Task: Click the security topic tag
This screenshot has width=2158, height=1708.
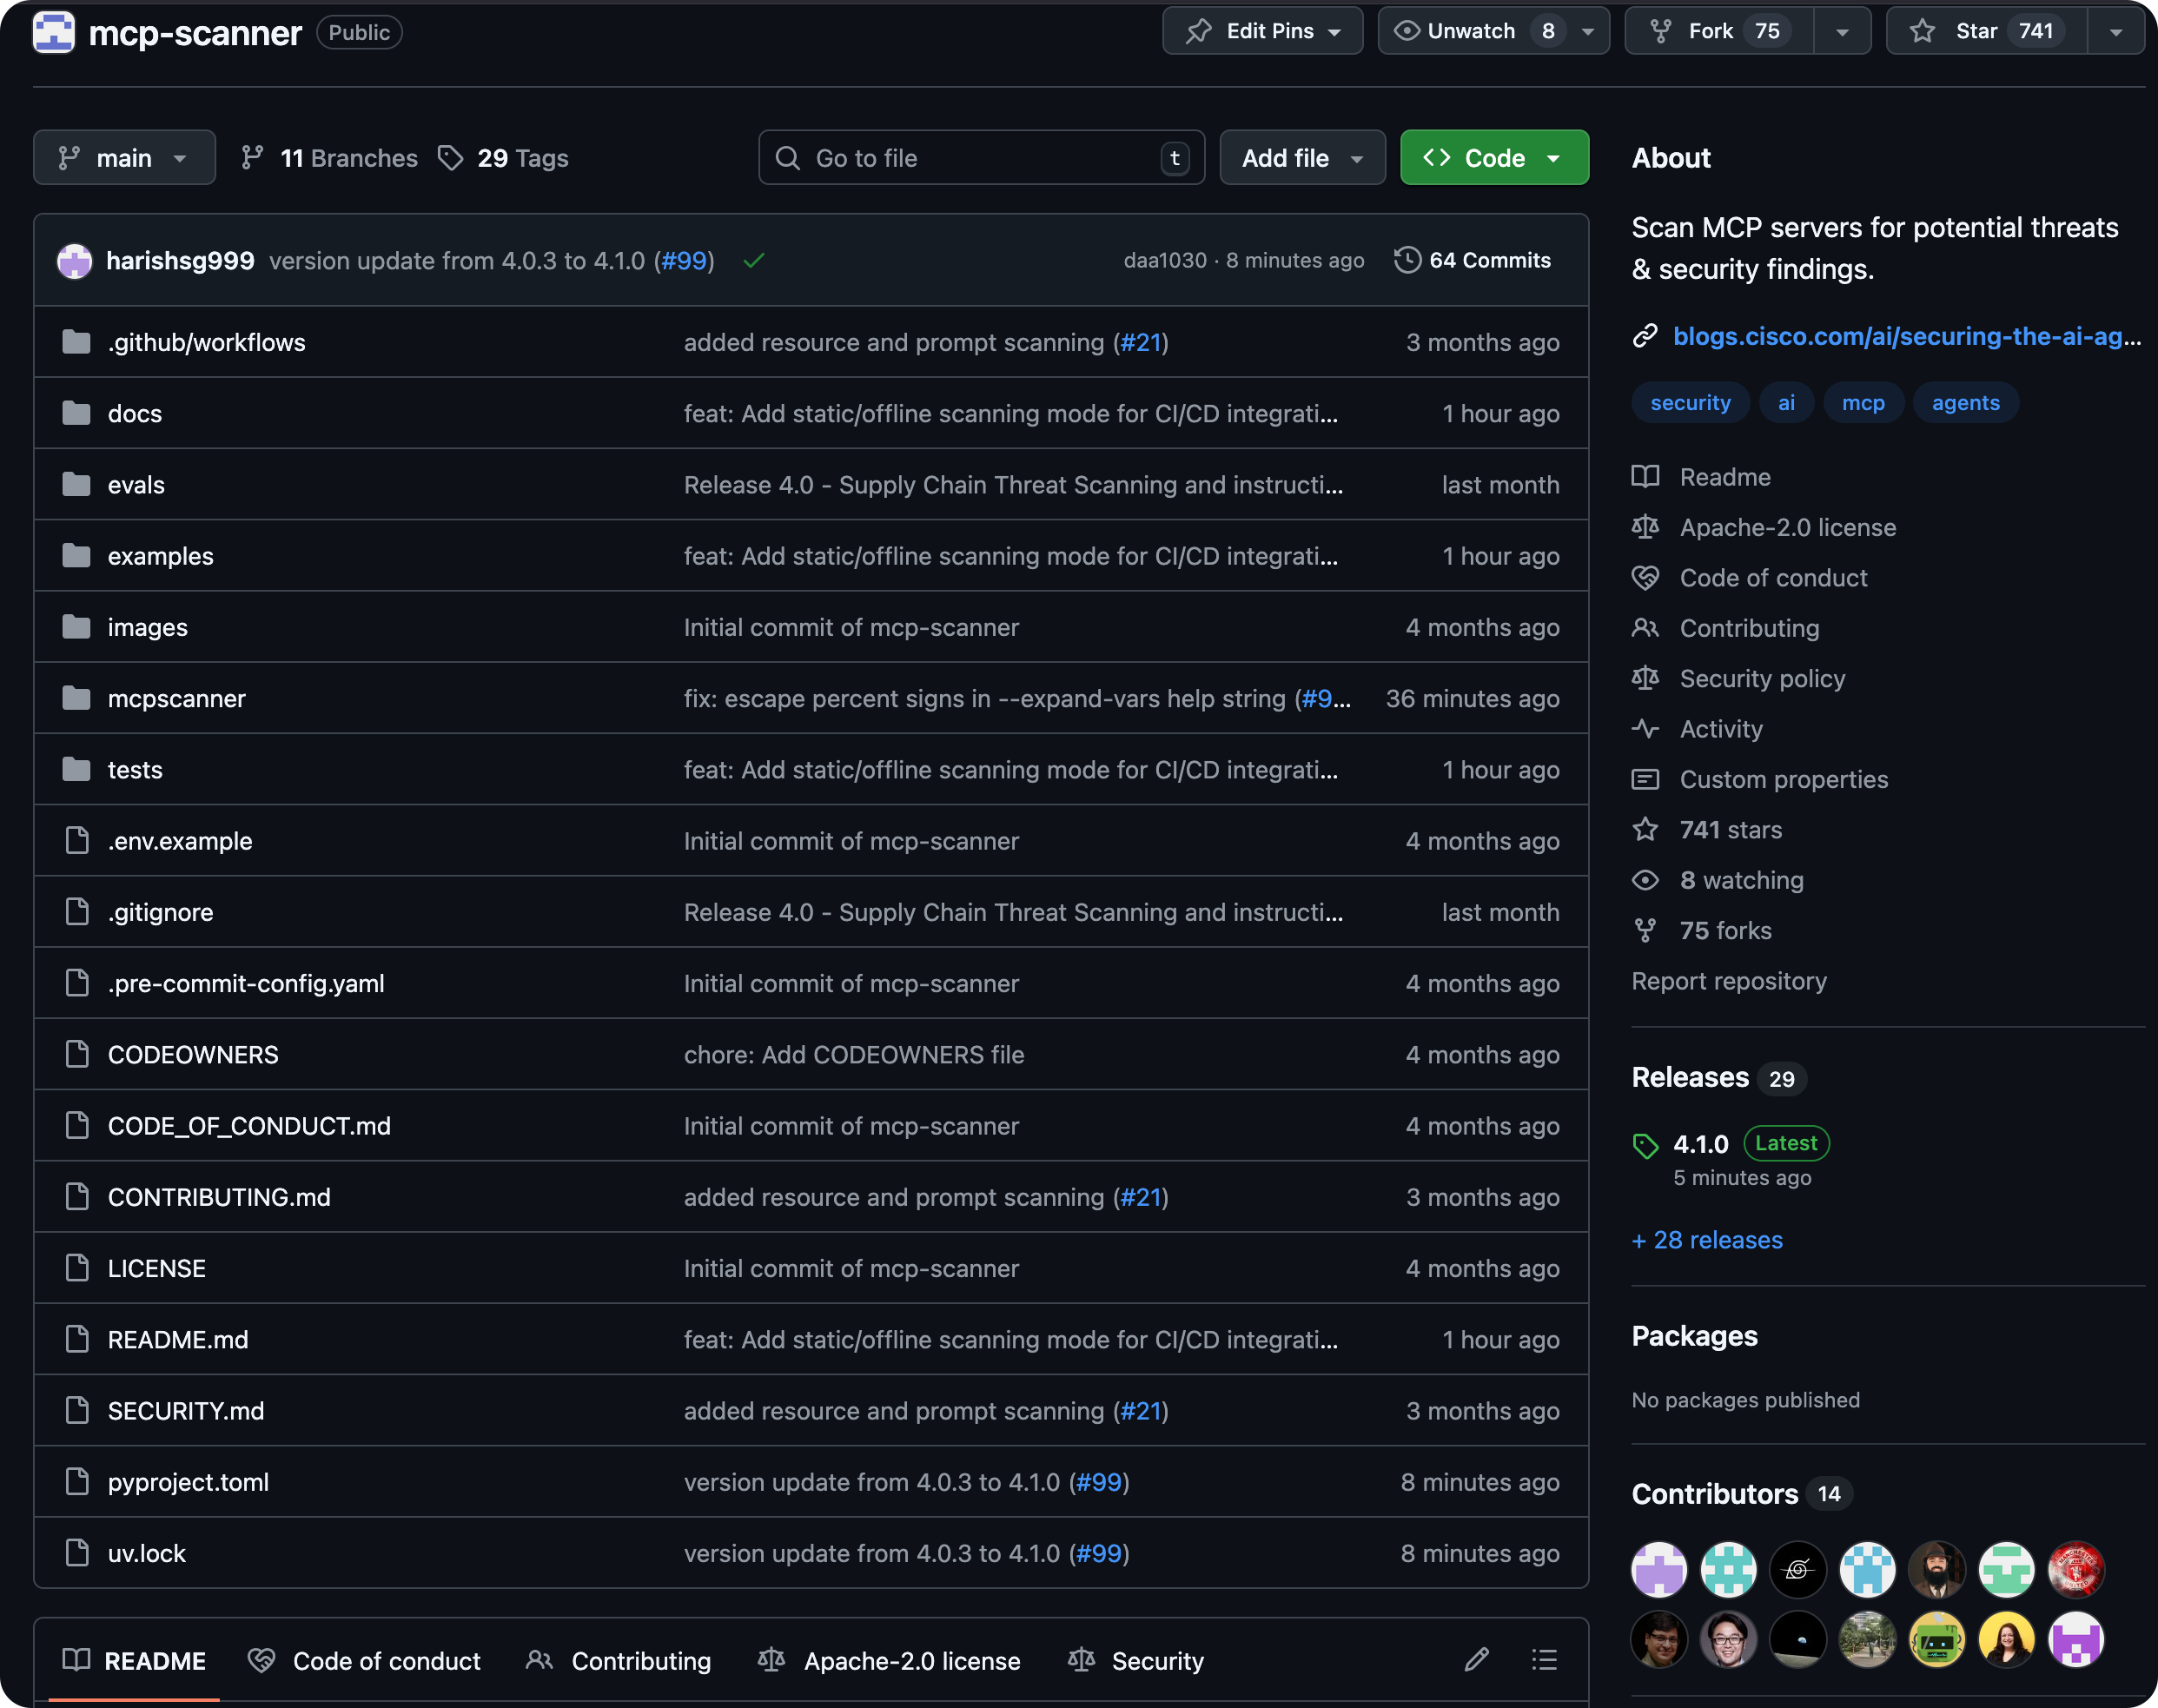Action: click(1690, 403)
